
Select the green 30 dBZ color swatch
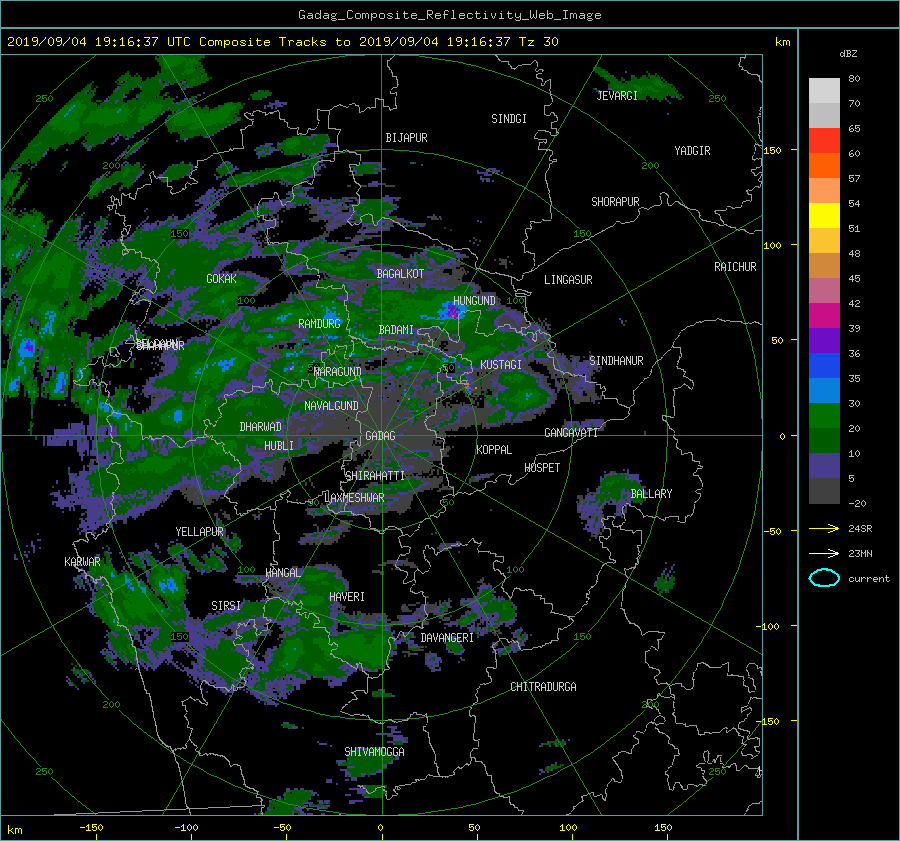click(x=824, y=416)
